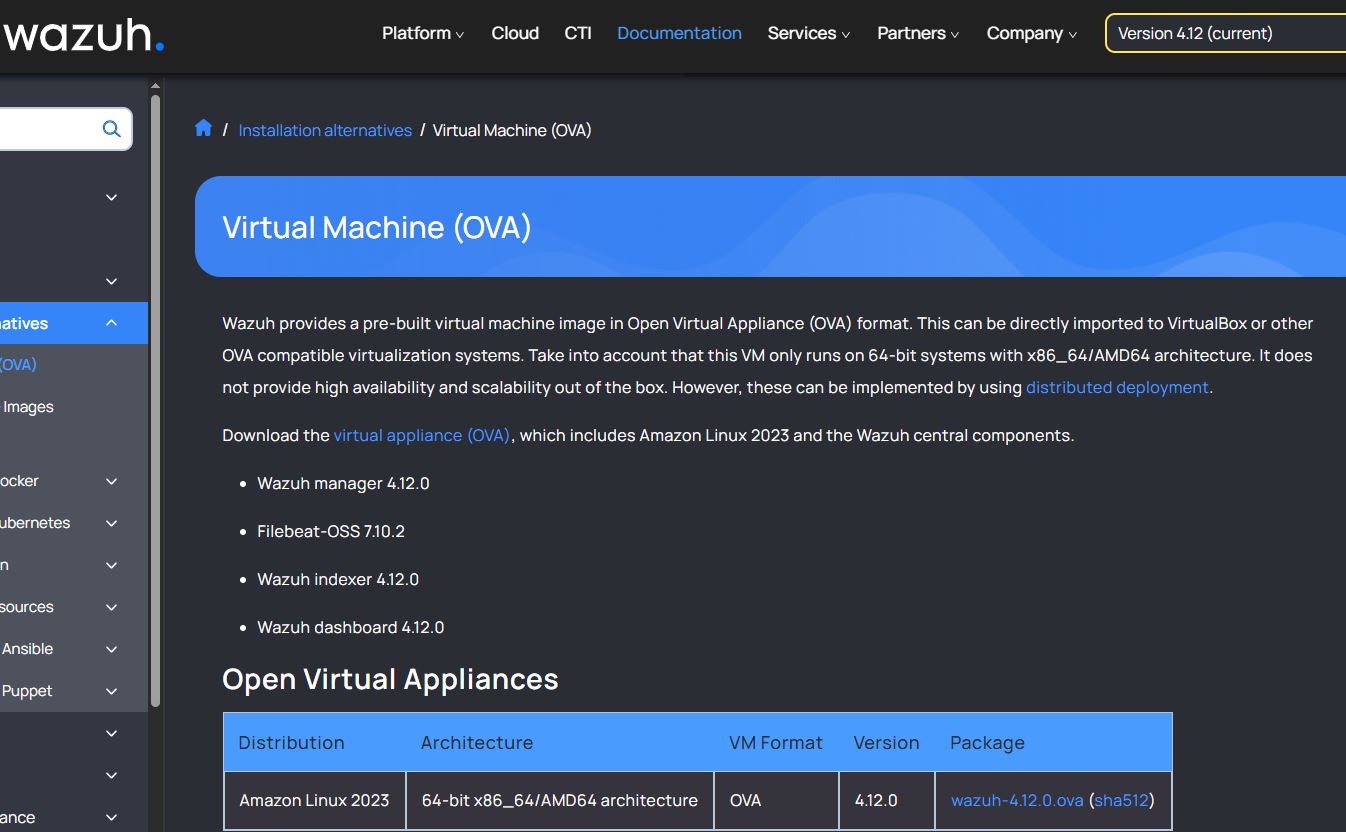The image size is (1346, 832).
Task: Open the Company dropdown menu
Action: (1032, 33)
